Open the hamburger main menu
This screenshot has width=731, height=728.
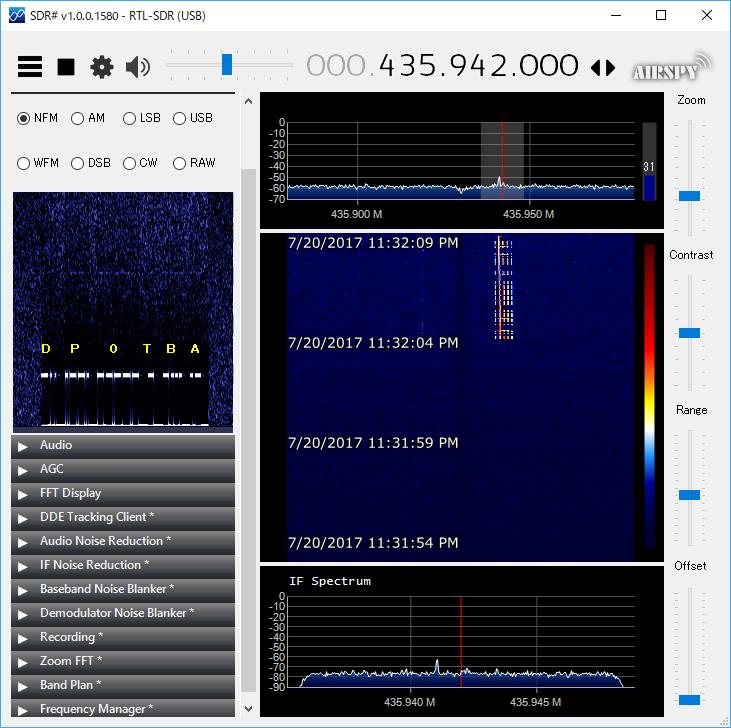coord(30,67)
